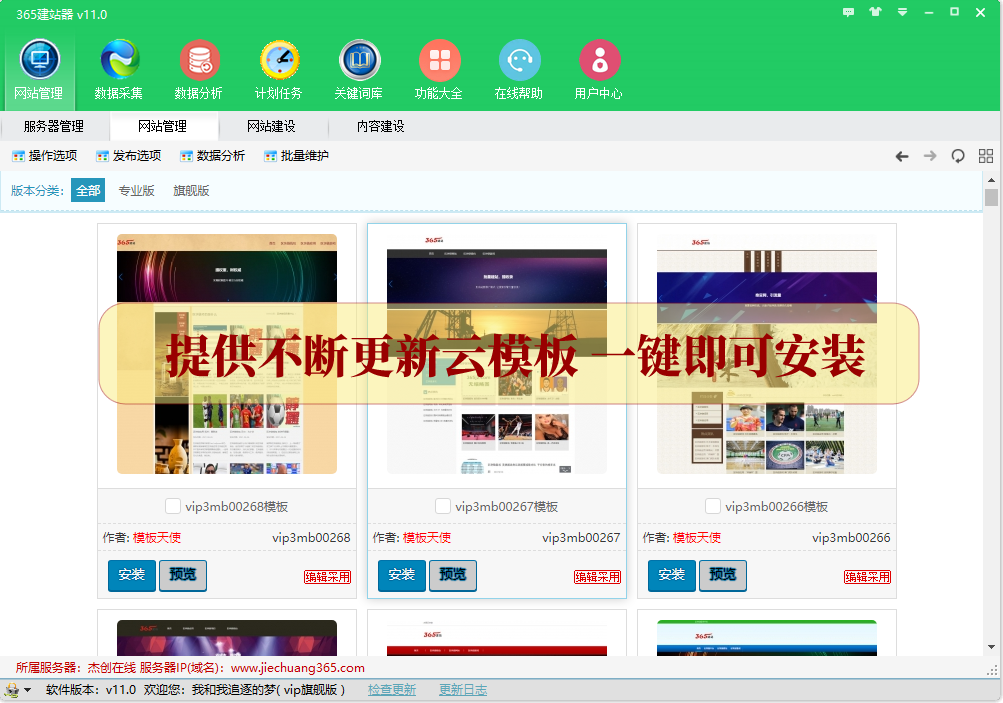The image size is (1003, 703).
Task: Switch to 网站管理 sub tab
Action: 163,127
